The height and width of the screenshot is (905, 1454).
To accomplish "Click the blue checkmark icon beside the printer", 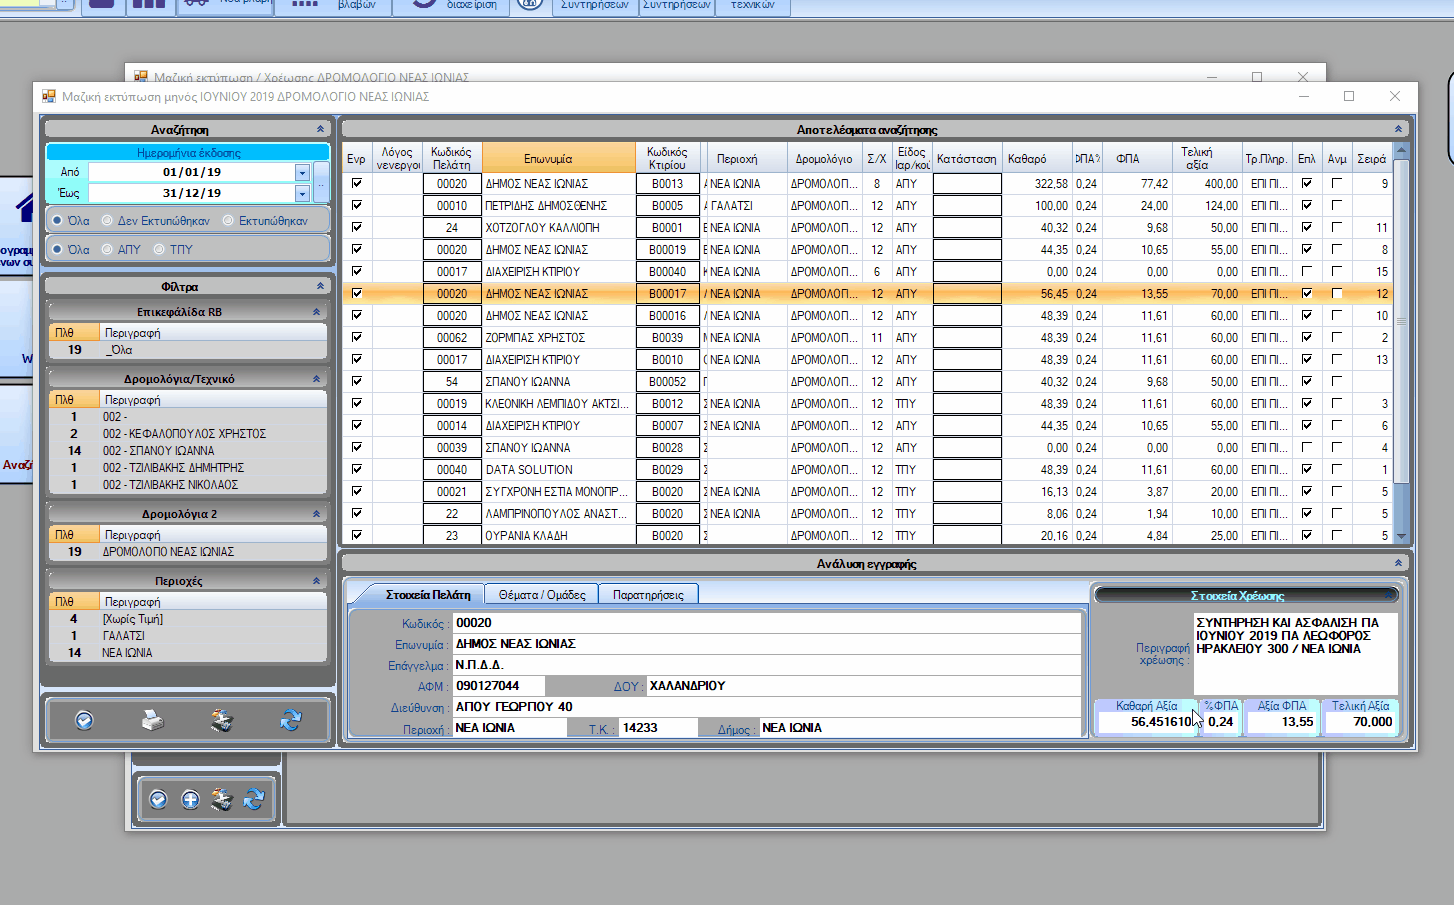I will pyautogui.click(x=84, y=720).
